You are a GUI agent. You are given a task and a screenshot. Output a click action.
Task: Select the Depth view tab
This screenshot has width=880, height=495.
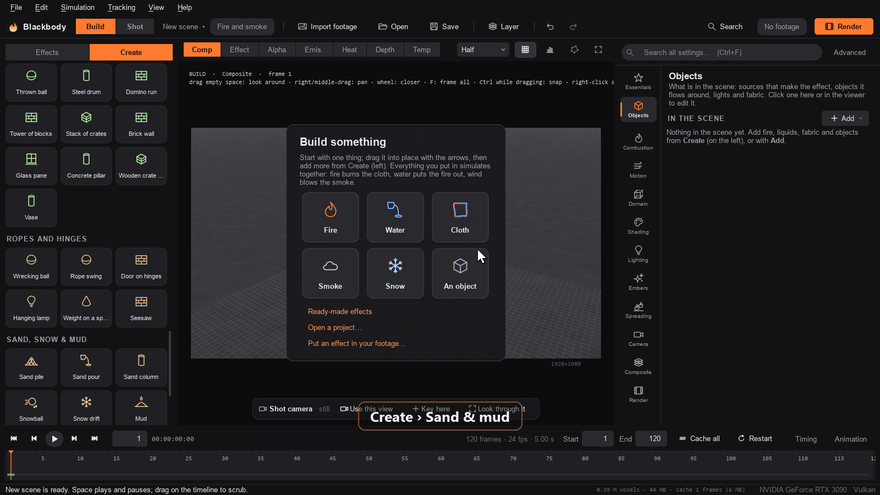tap(384, 49)
